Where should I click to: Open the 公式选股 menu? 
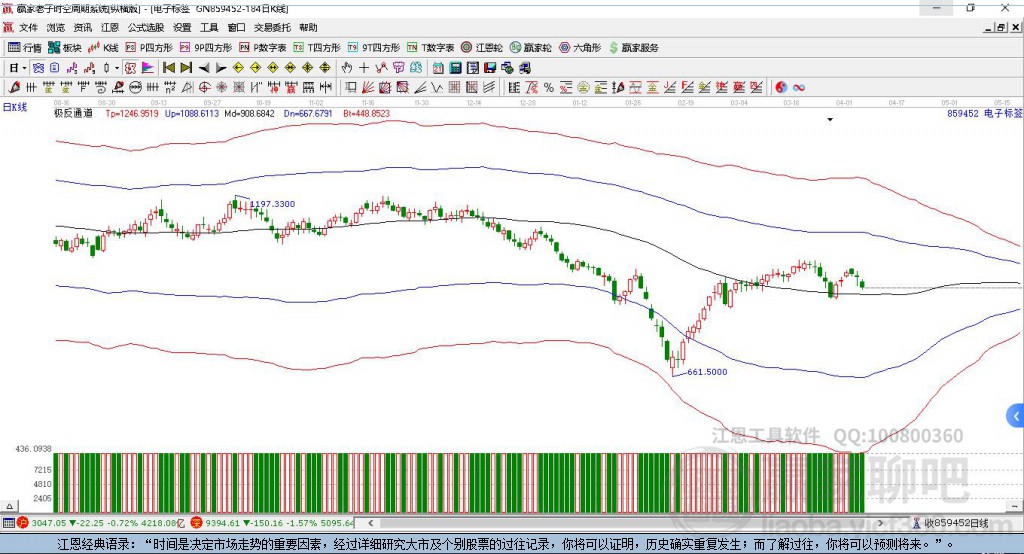(x=146, y=27)
